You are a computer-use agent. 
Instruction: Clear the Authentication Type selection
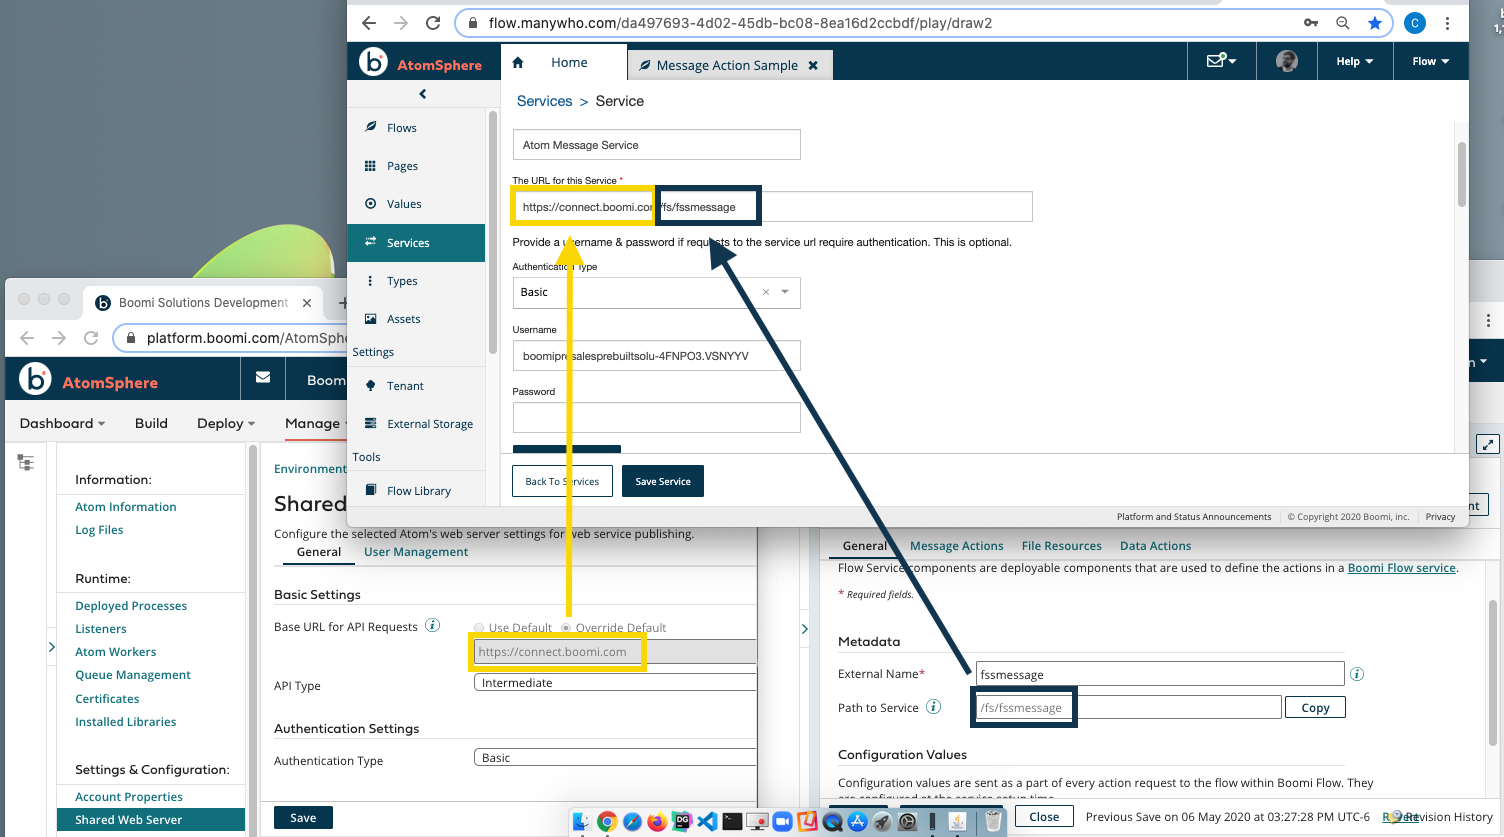766,292
